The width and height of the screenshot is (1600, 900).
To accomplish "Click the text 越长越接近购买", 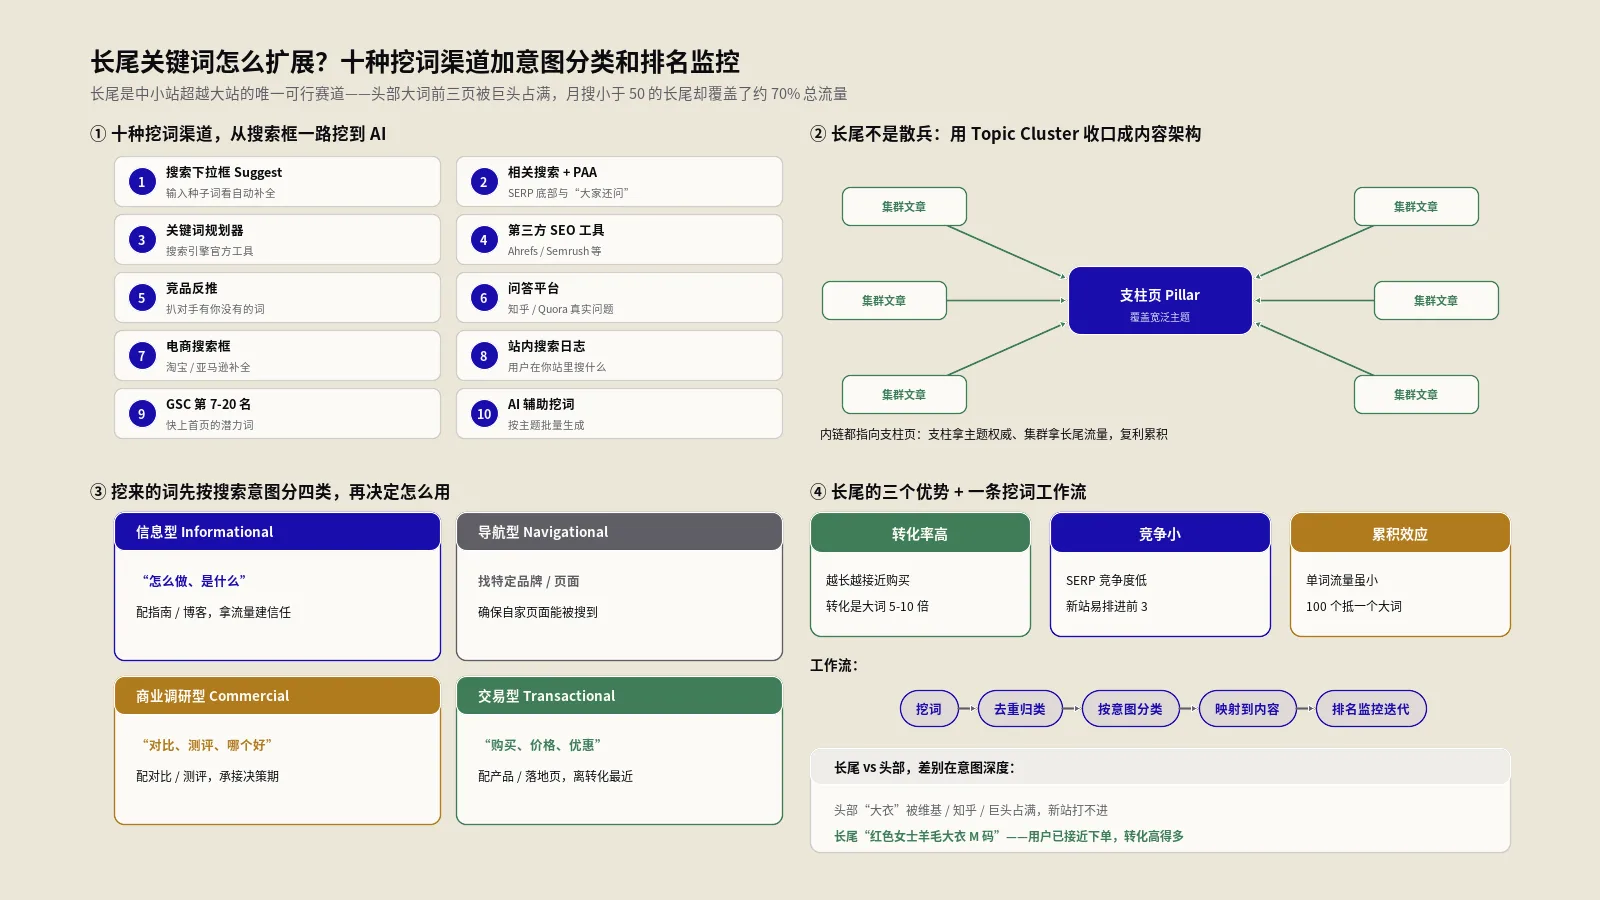I will tap(868, 580).
